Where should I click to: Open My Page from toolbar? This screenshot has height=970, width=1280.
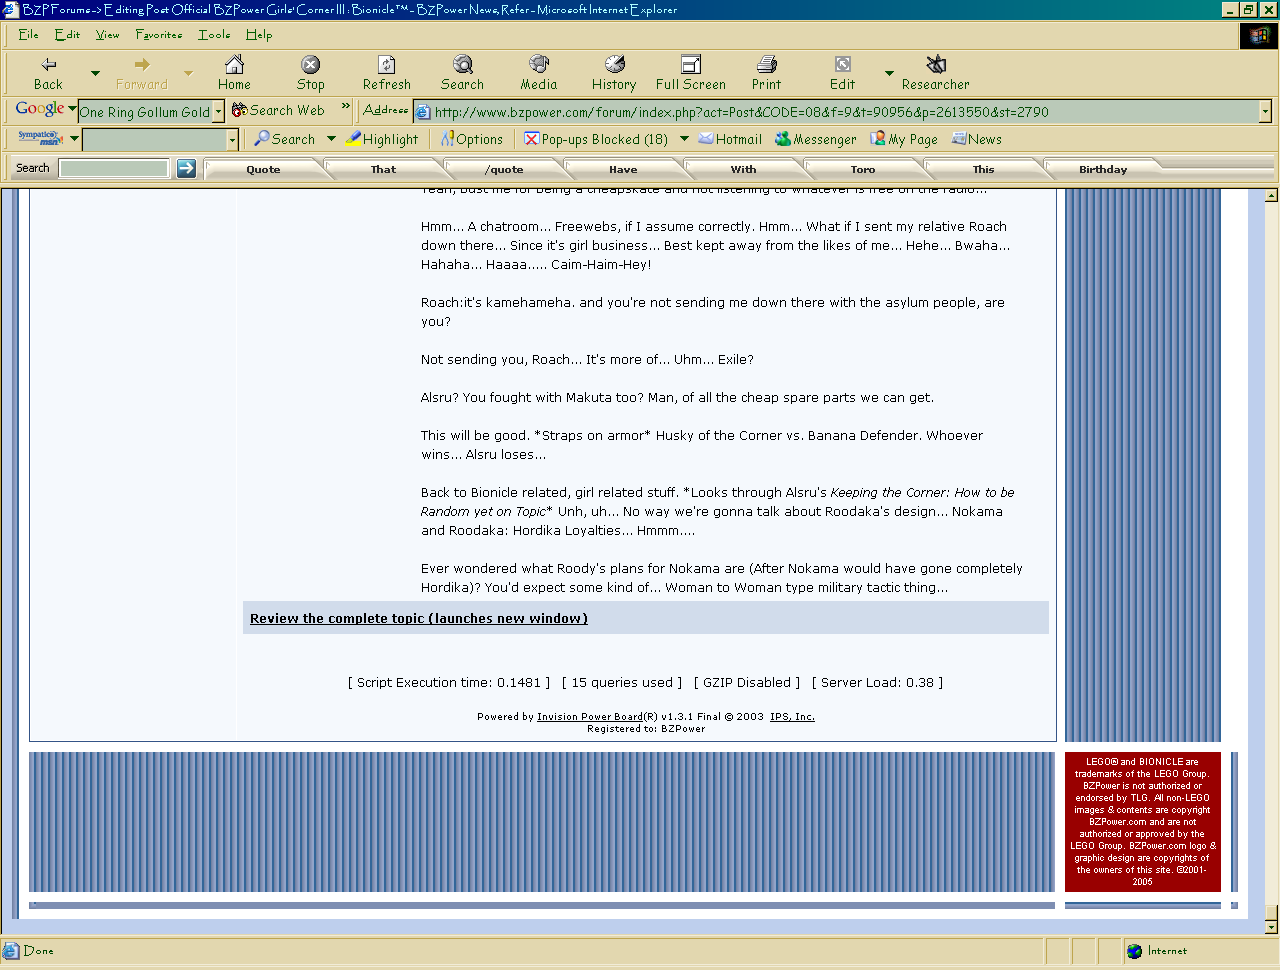click(x=904, y=139)
